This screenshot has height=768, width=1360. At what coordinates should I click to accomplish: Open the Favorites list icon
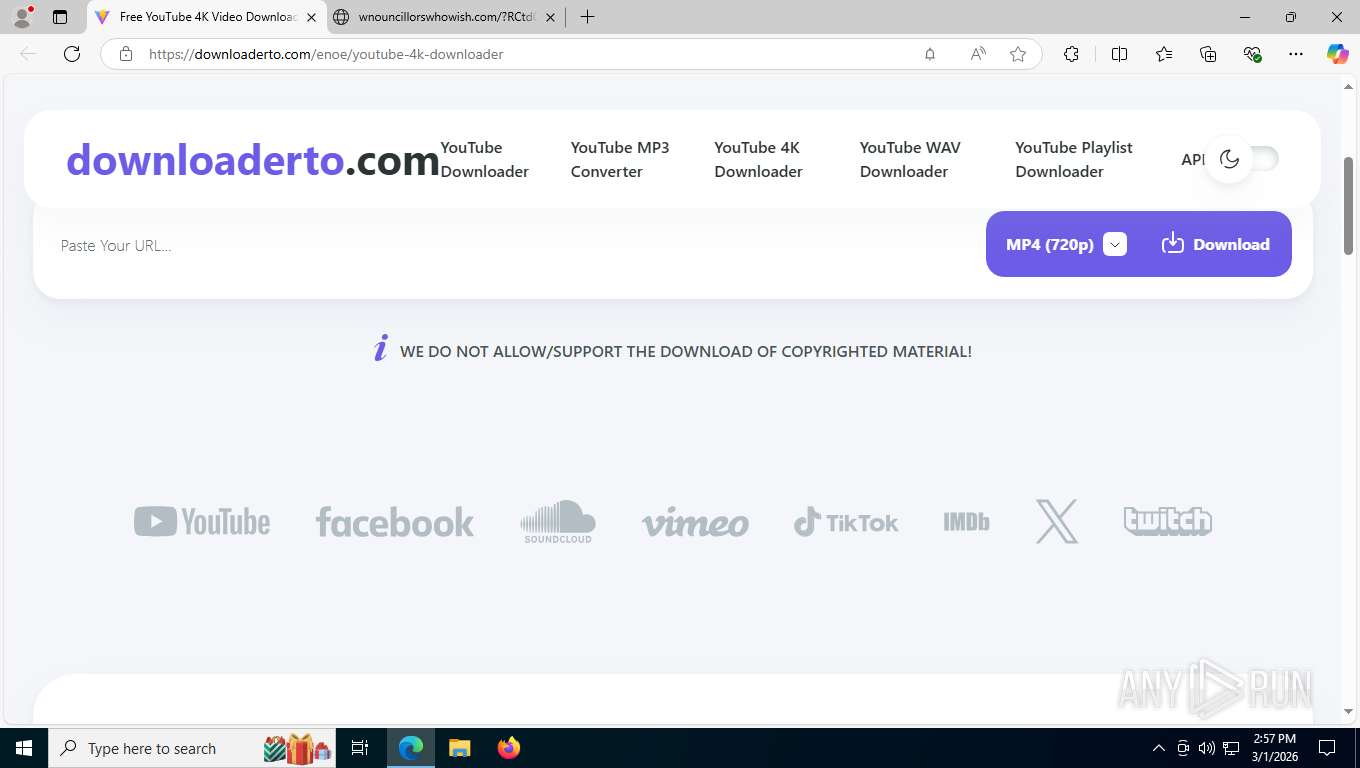tap(1164, 54)
